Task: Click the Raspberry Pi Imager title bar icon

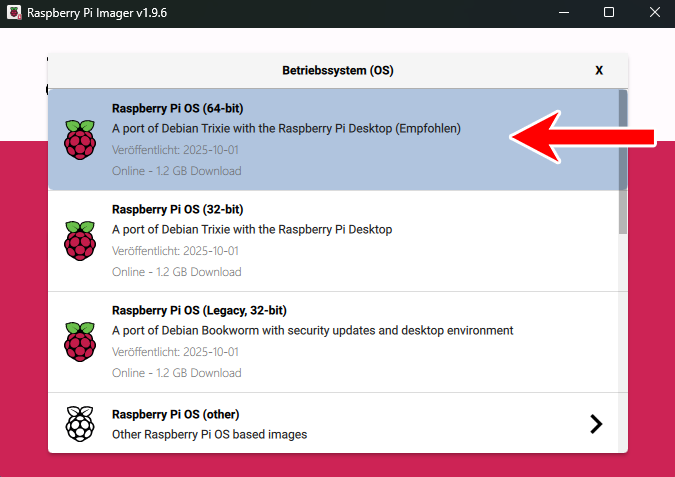Action: (13, 13)
